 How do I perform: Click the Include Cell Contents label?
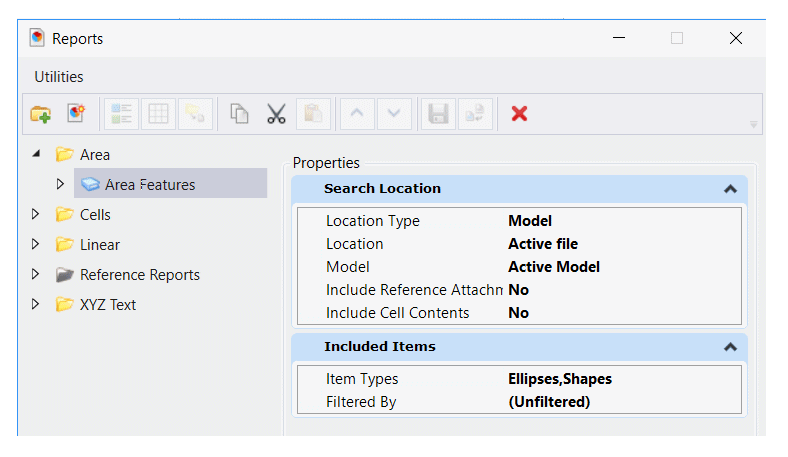pos(397,313)
